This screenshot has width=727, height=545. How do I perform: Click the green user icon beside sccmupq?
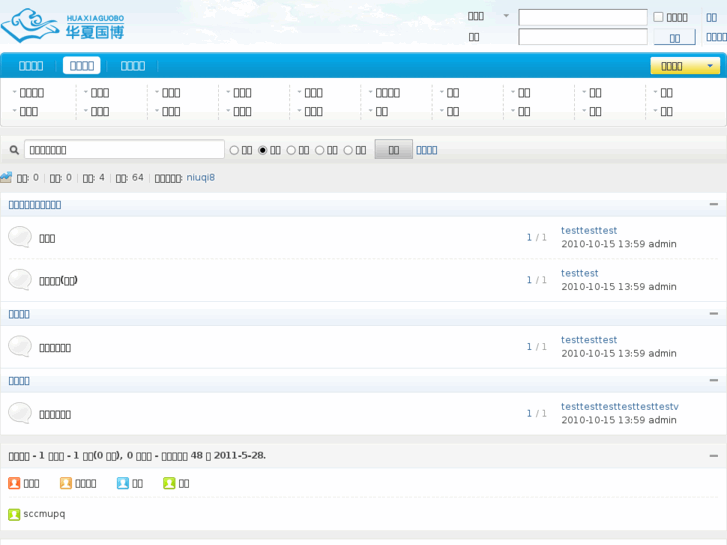point(14,514)
